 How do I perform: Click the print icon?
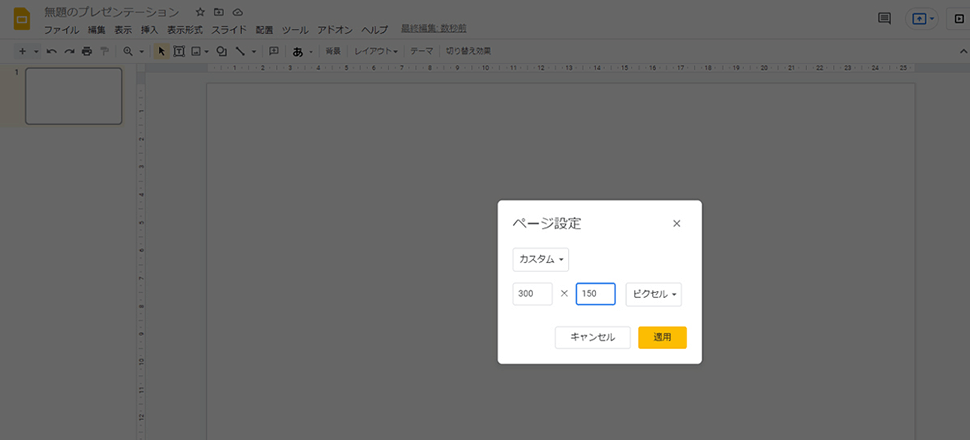click(87, 51)
